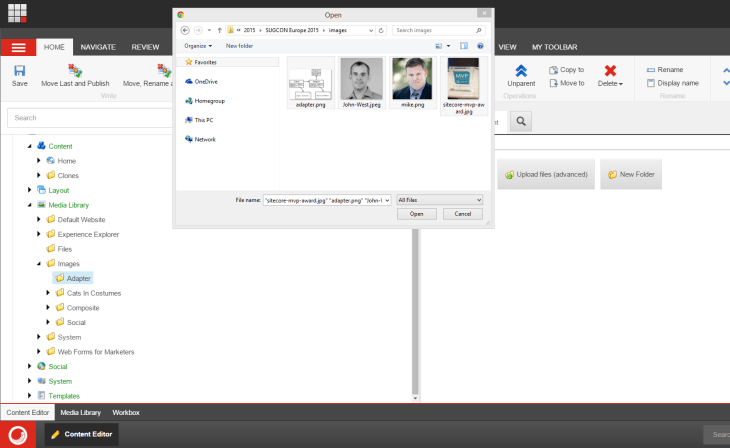The height and width of the screenshot is (448, 730).
Task: Click Upload files (advanced) button
Action: (546, 175)
